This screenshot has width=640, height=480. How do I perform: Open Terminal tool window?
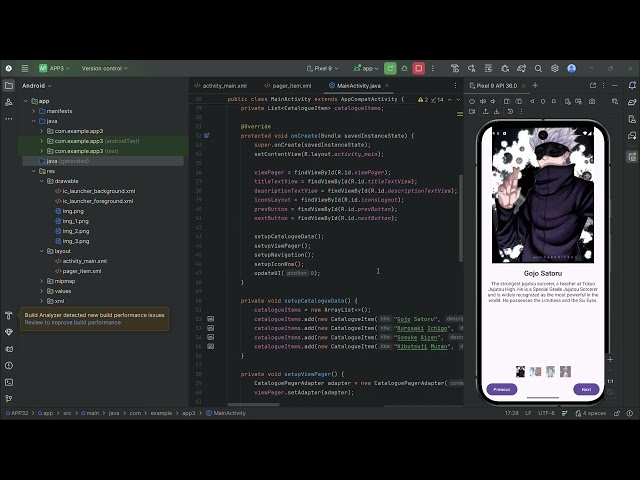(9, 382)
